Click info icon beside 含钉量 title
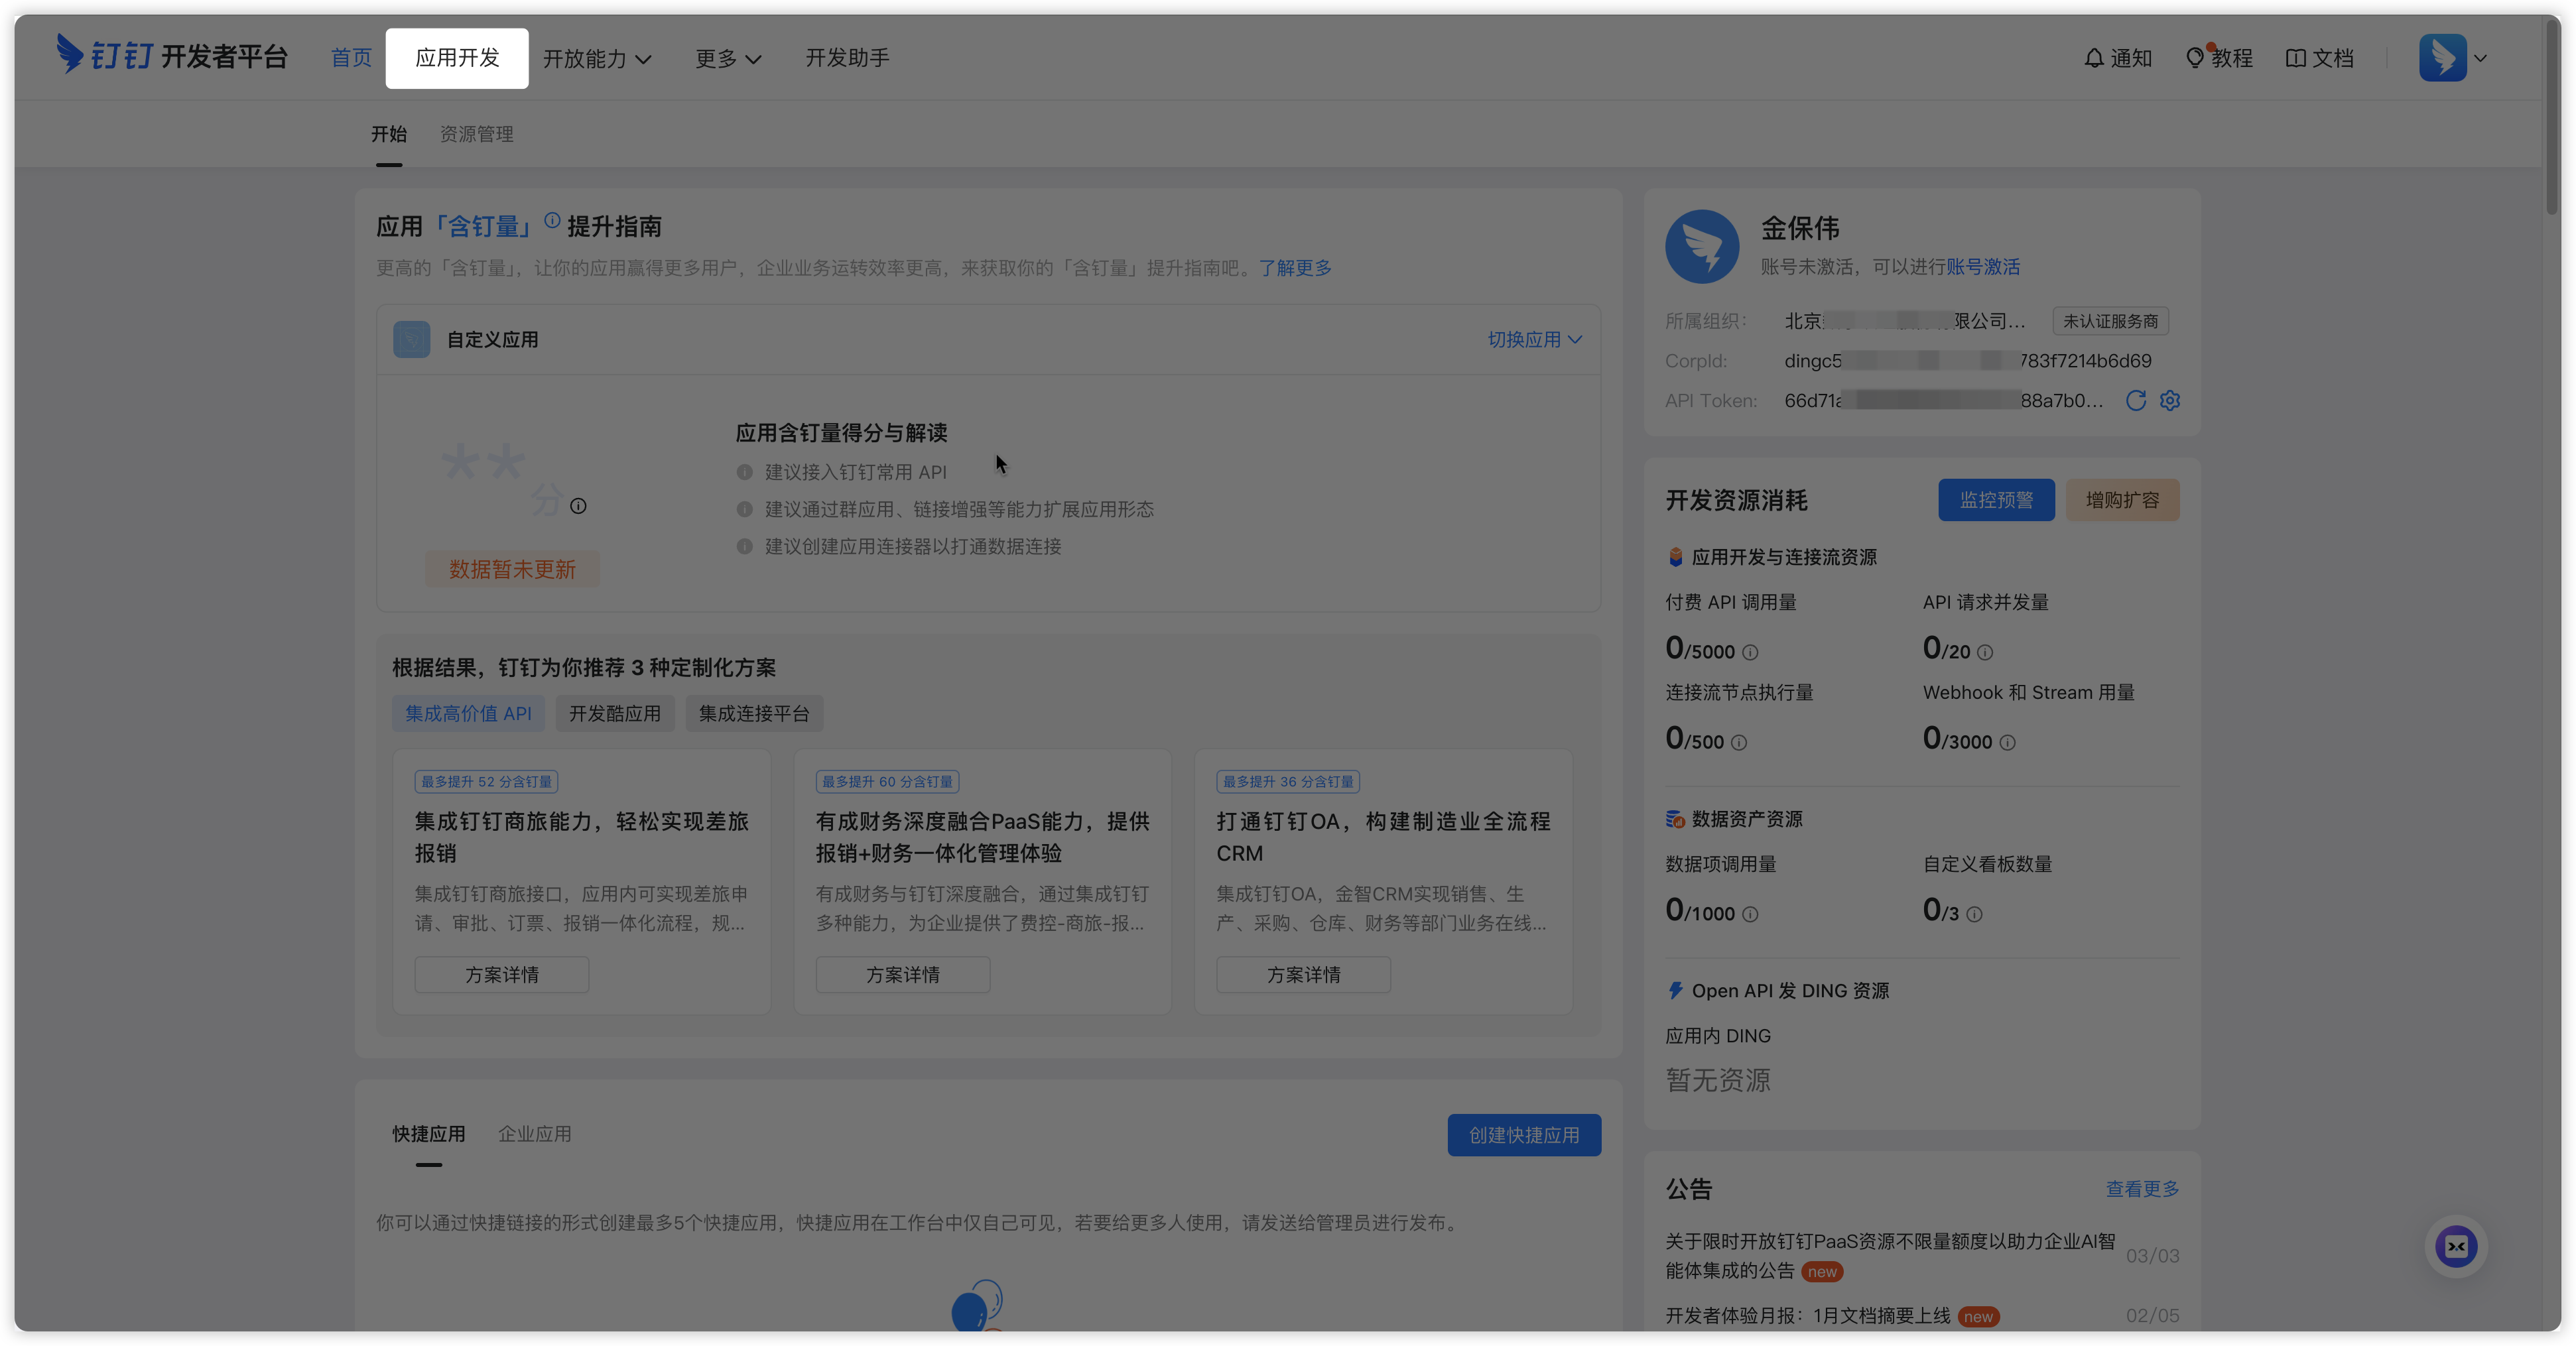The width and height of the screenshot is (2576, 1346). pyautogui.click(x=552, y=221)
